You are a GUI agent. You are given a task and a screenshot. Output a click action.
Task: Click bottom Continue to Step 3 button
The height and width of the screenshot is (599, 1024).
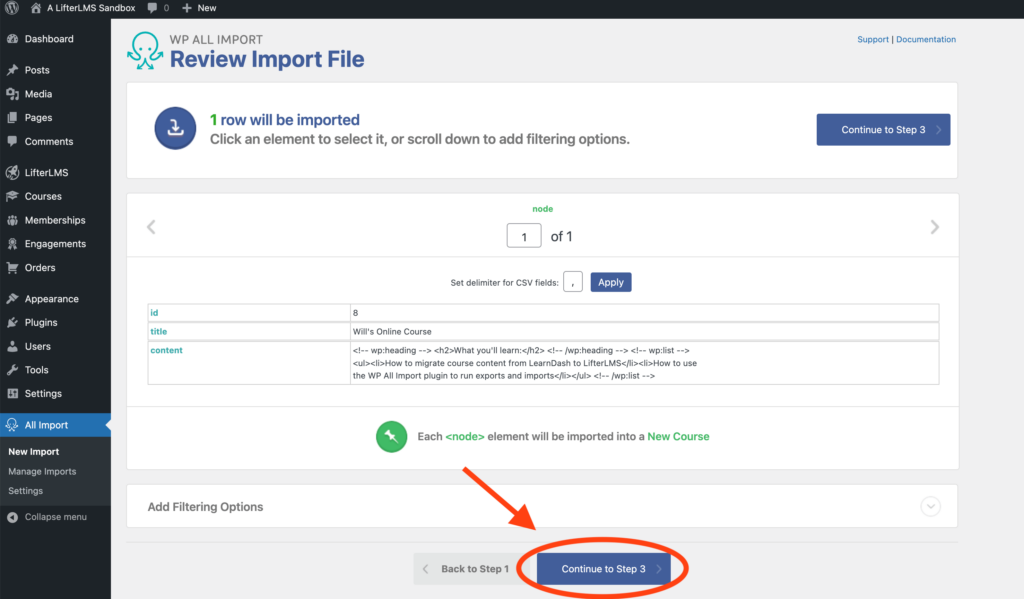point(603,568)
